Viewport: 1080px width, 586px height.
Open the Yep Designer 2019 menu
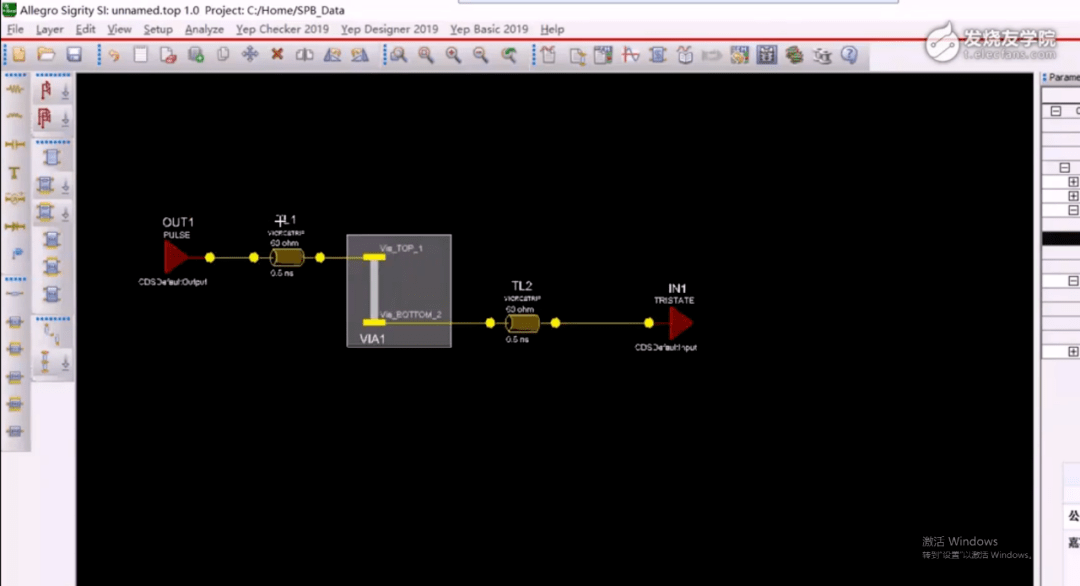click(389, 29)
